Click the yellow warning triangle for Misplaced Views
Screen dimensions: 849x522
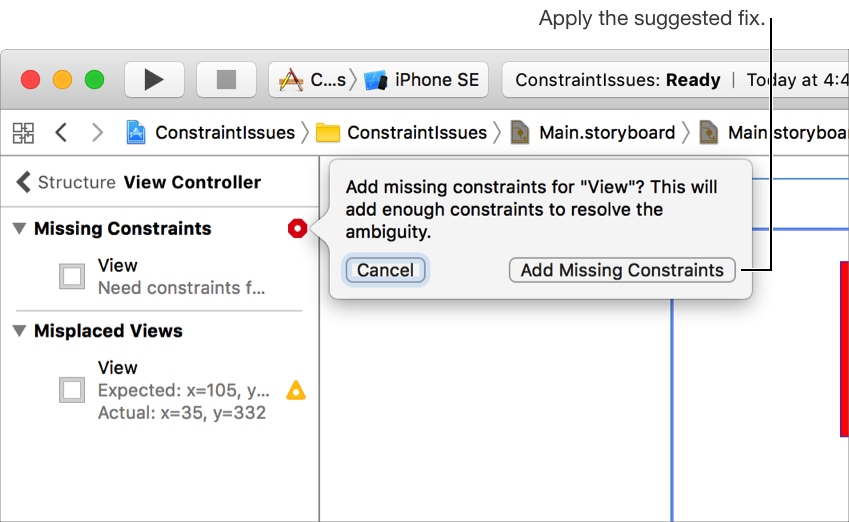(x=296, y=390)
